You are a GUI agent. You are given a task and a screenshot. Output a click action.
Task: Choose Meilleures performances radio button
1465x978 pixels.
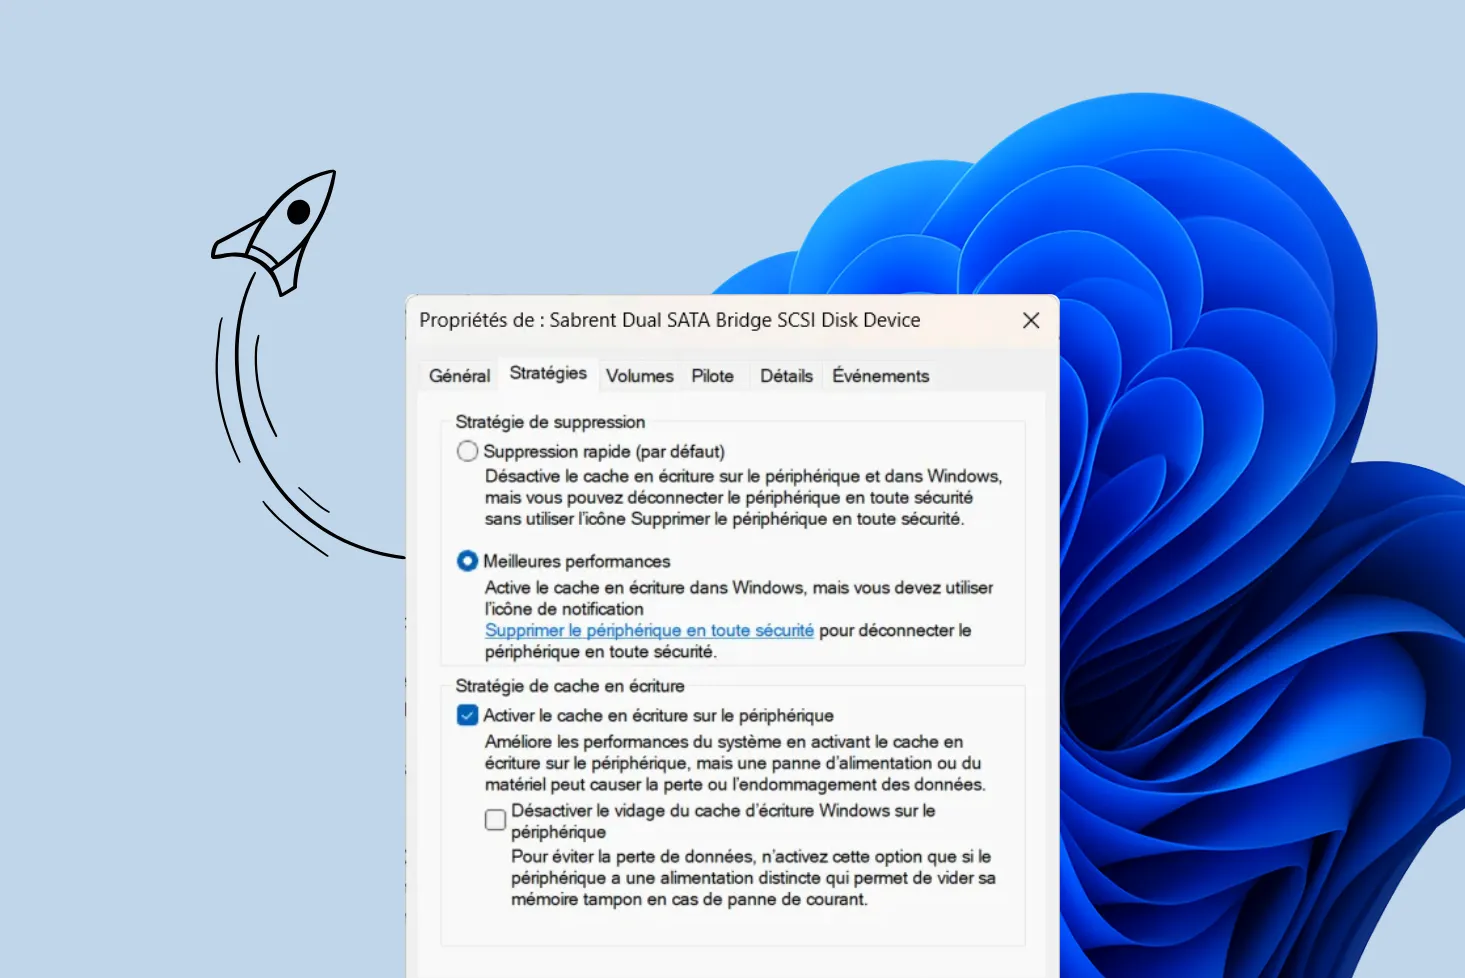pyautogui.click(x=467, y=561)
